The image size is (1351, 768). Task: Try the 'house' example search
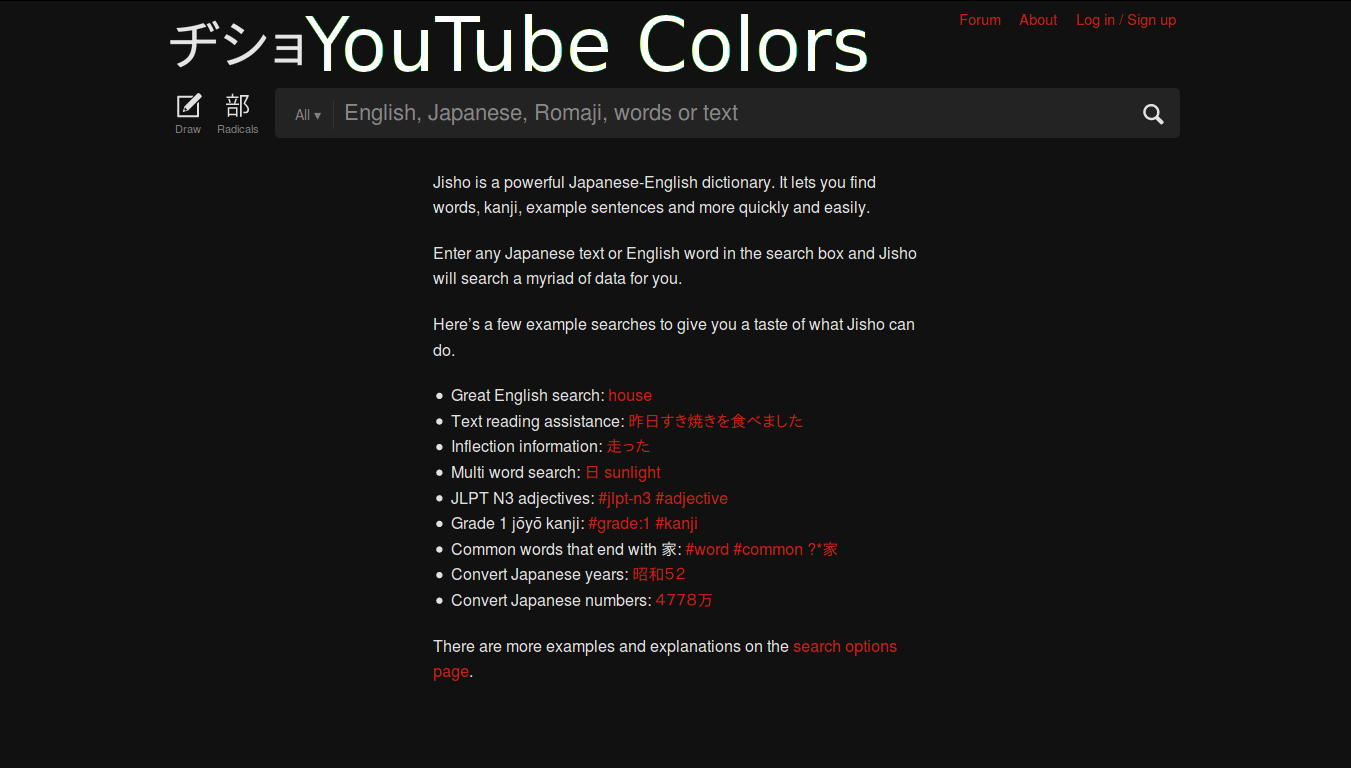click(x=630, y=396)
